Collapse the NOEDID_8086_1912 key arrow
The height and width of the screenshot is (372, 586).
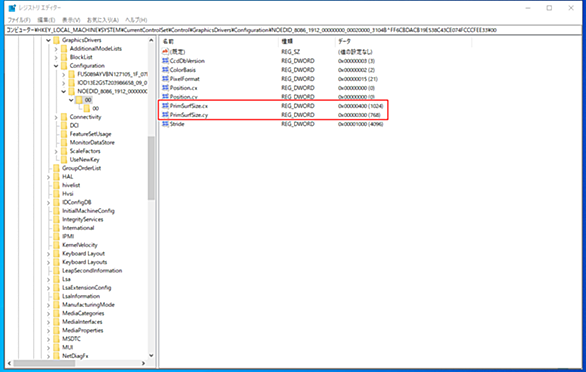click(64, 91)
